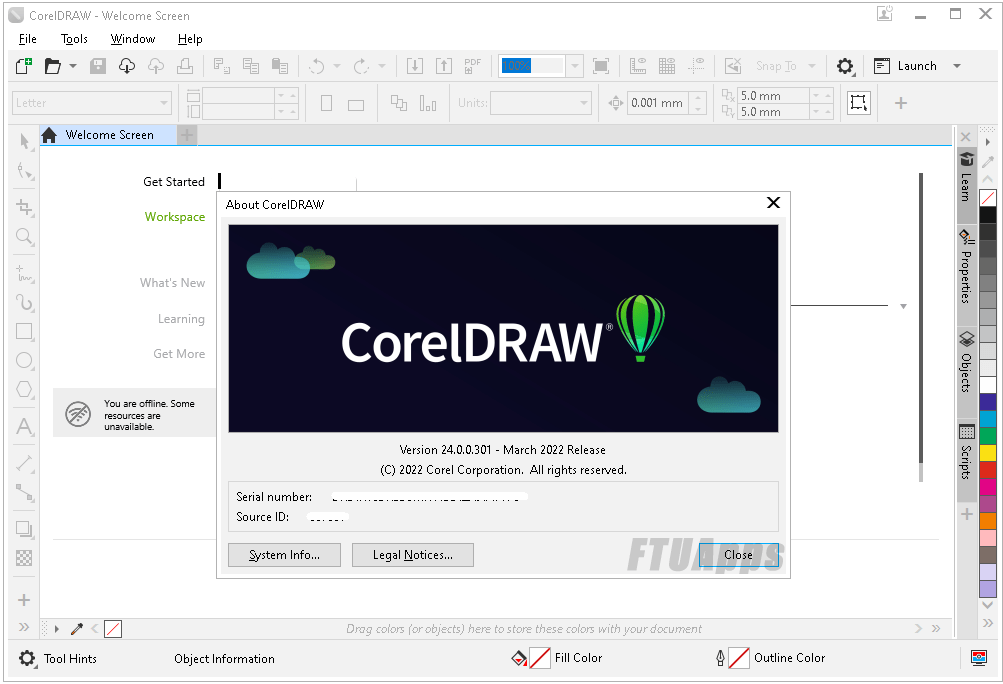Select the Text tool in toolbox
Screen dimensions: 1003x684
[25, 427]
